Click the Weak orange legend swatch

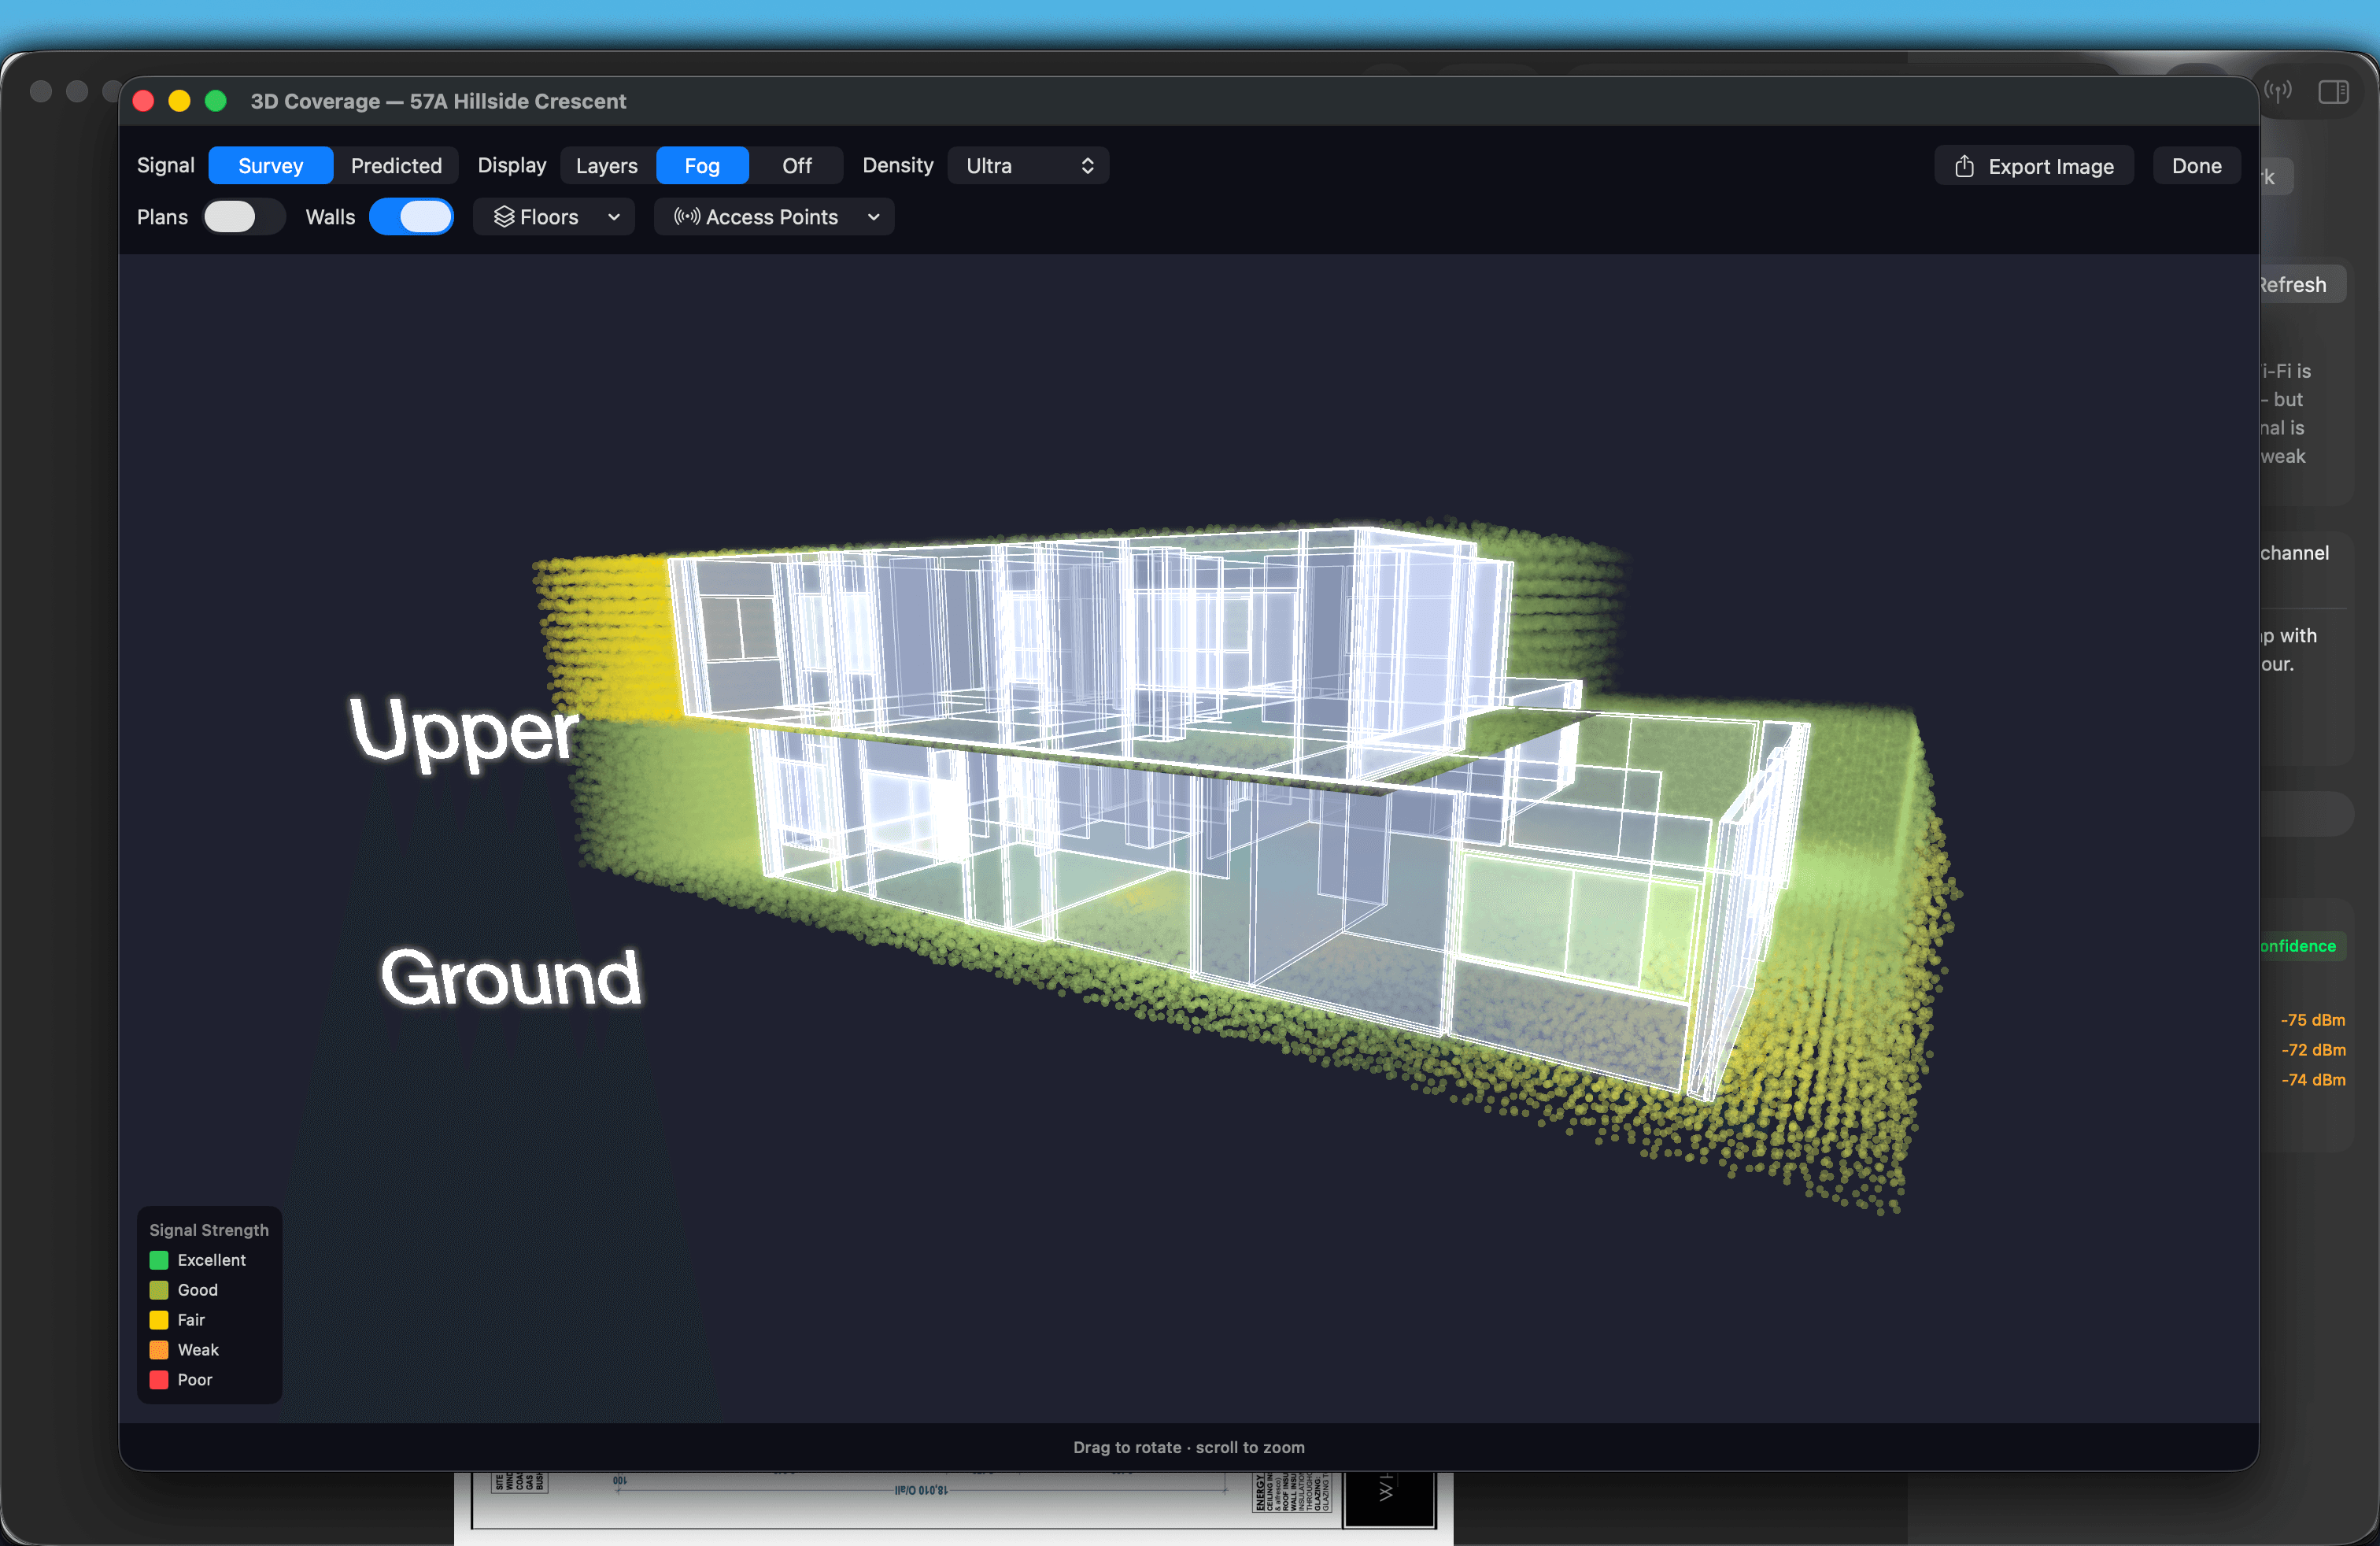(159, 1350)
